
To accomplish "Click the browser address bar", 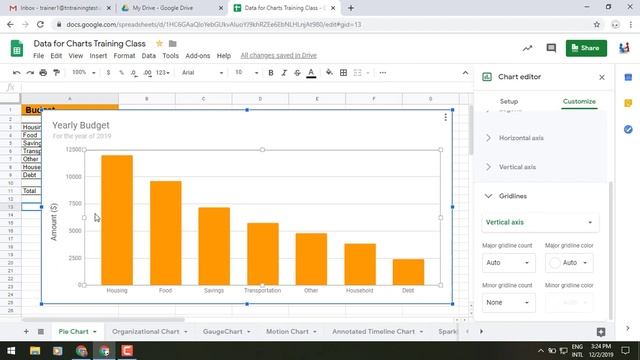I will (322, 24).
